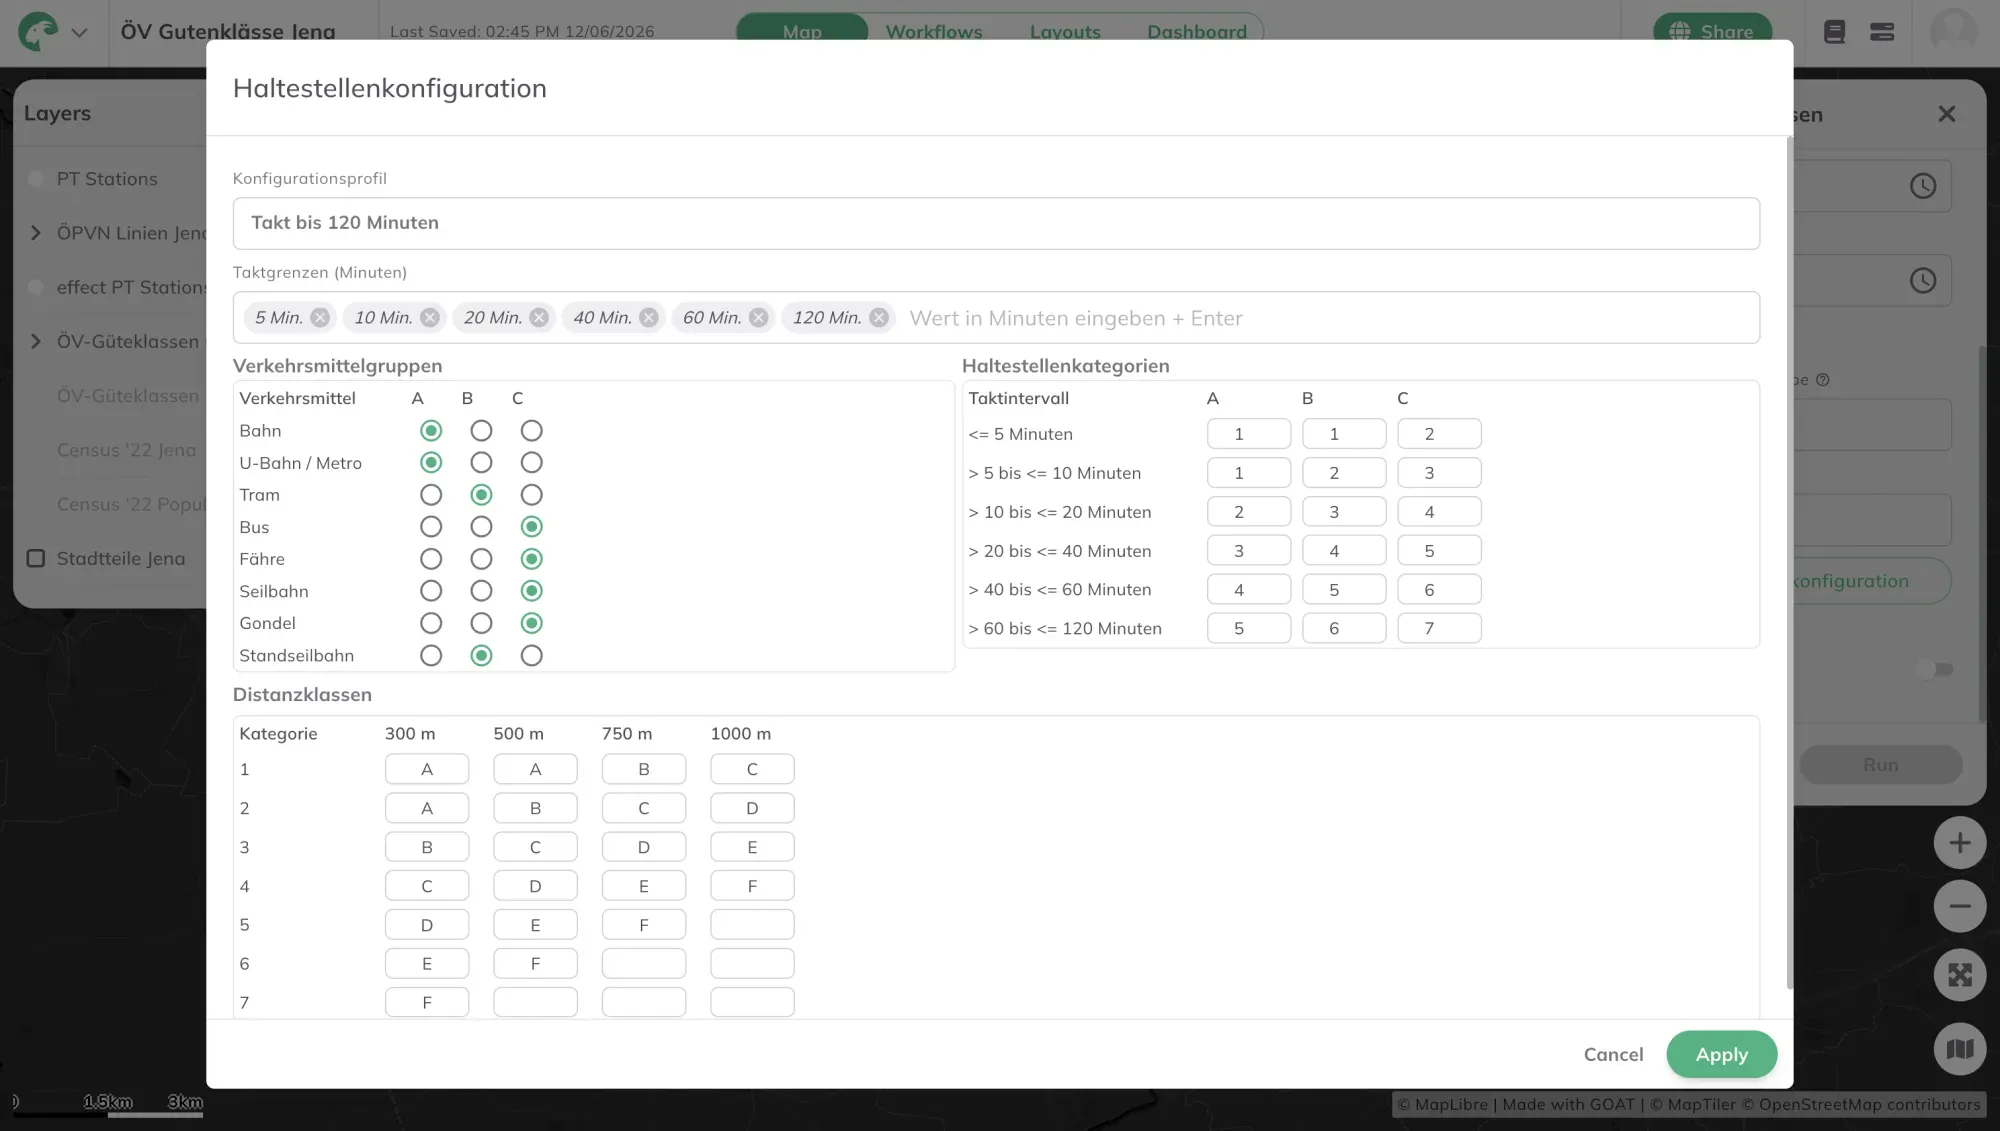Set Bahn to group B
Viewport: 2000px width, 1131px height.
481,431
